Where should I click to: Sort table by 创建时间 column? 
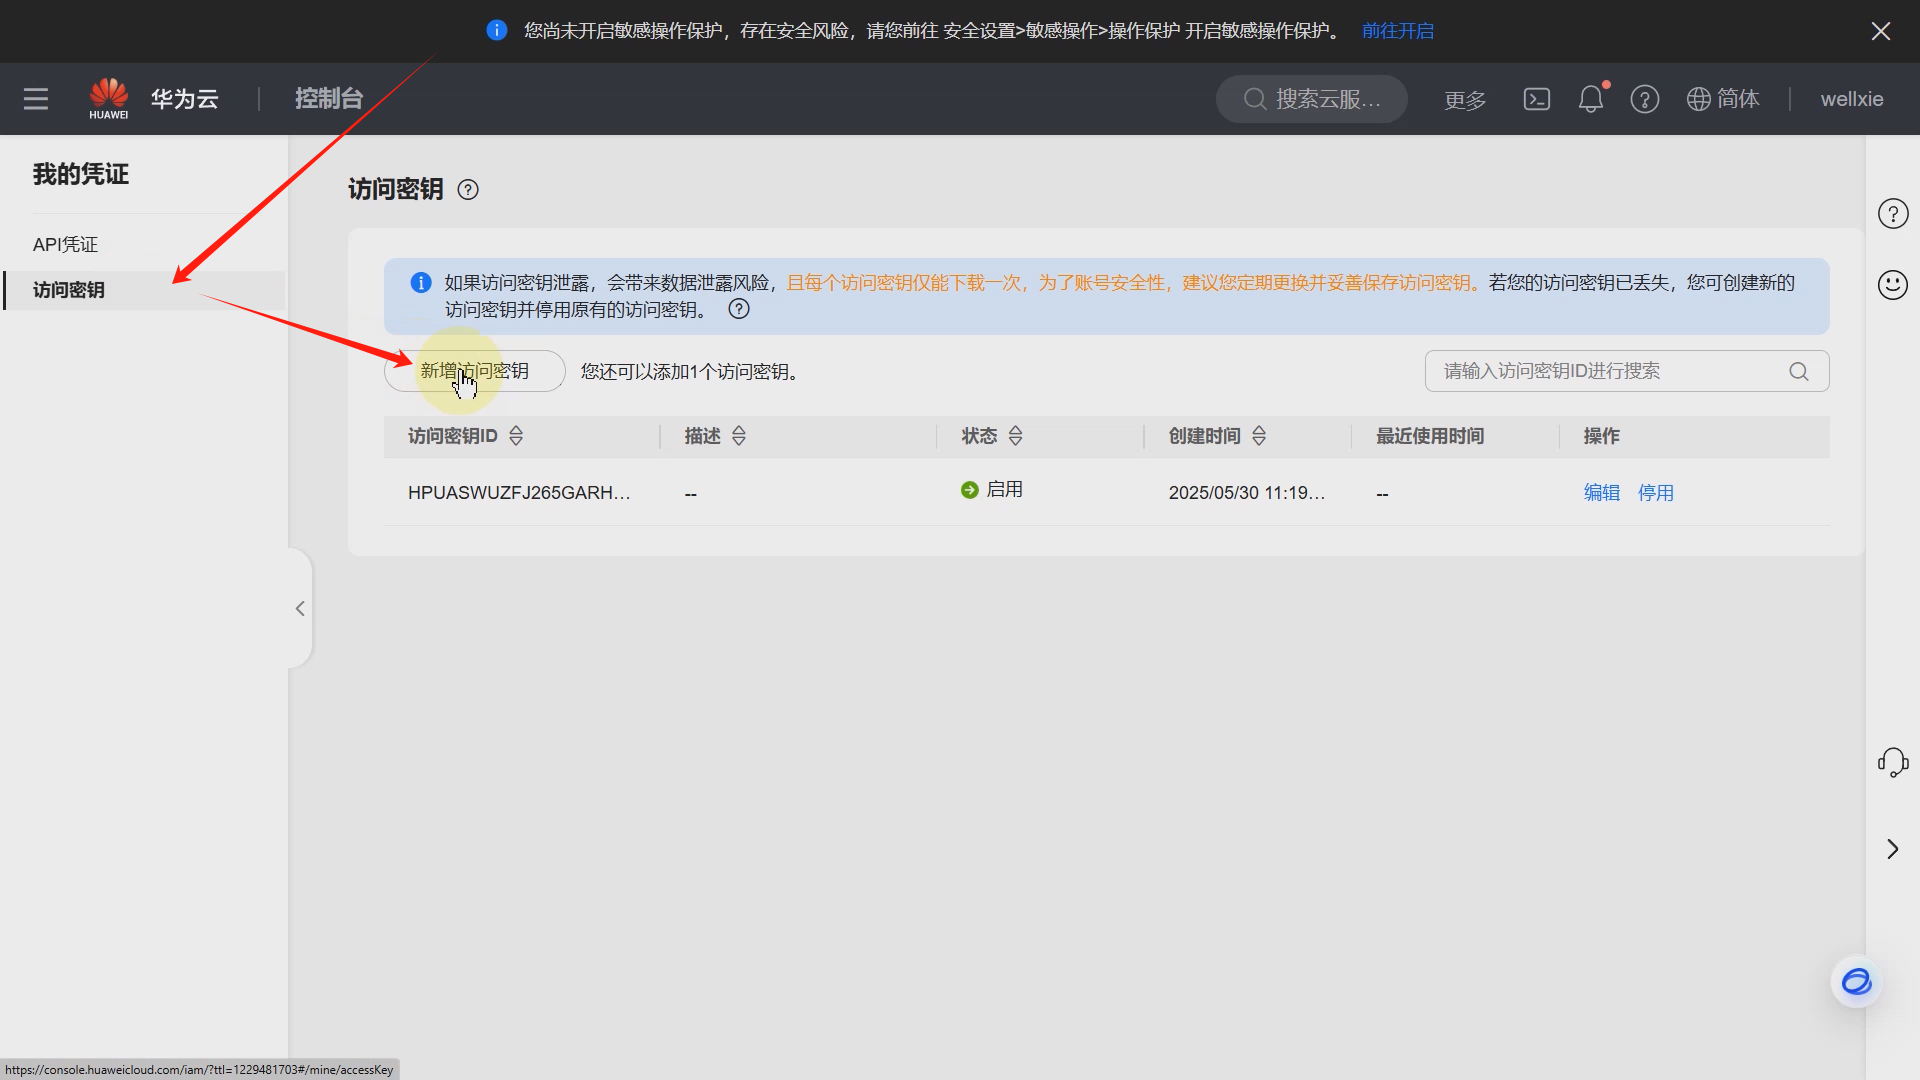1259,436
